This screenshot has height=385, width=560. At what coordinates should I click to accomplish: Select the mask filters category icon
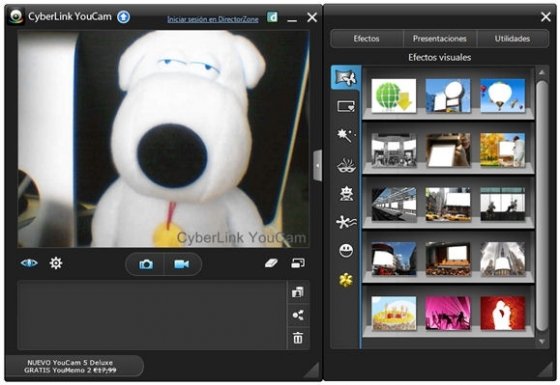pos(346,165)
